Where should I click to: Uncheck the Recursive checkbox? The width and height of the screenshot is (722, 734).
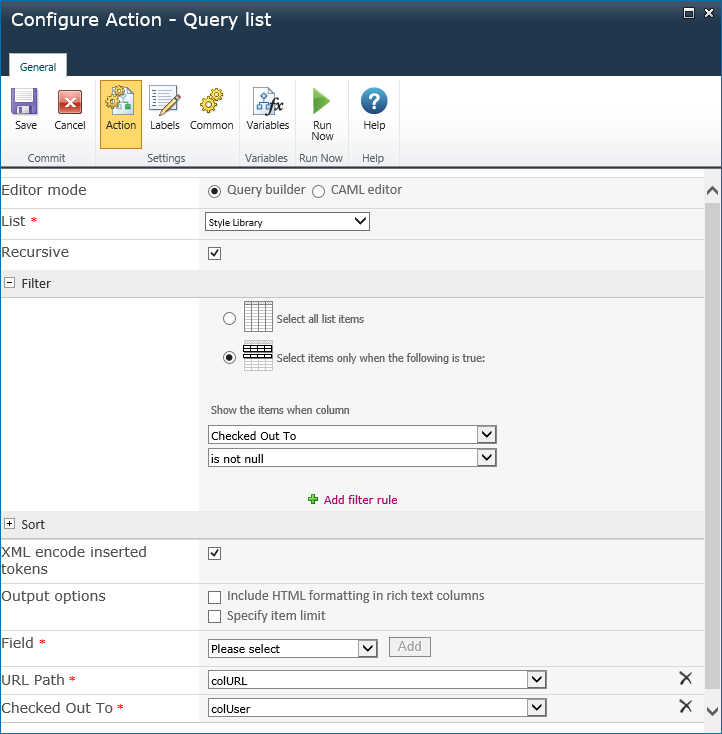coord(214,253)
